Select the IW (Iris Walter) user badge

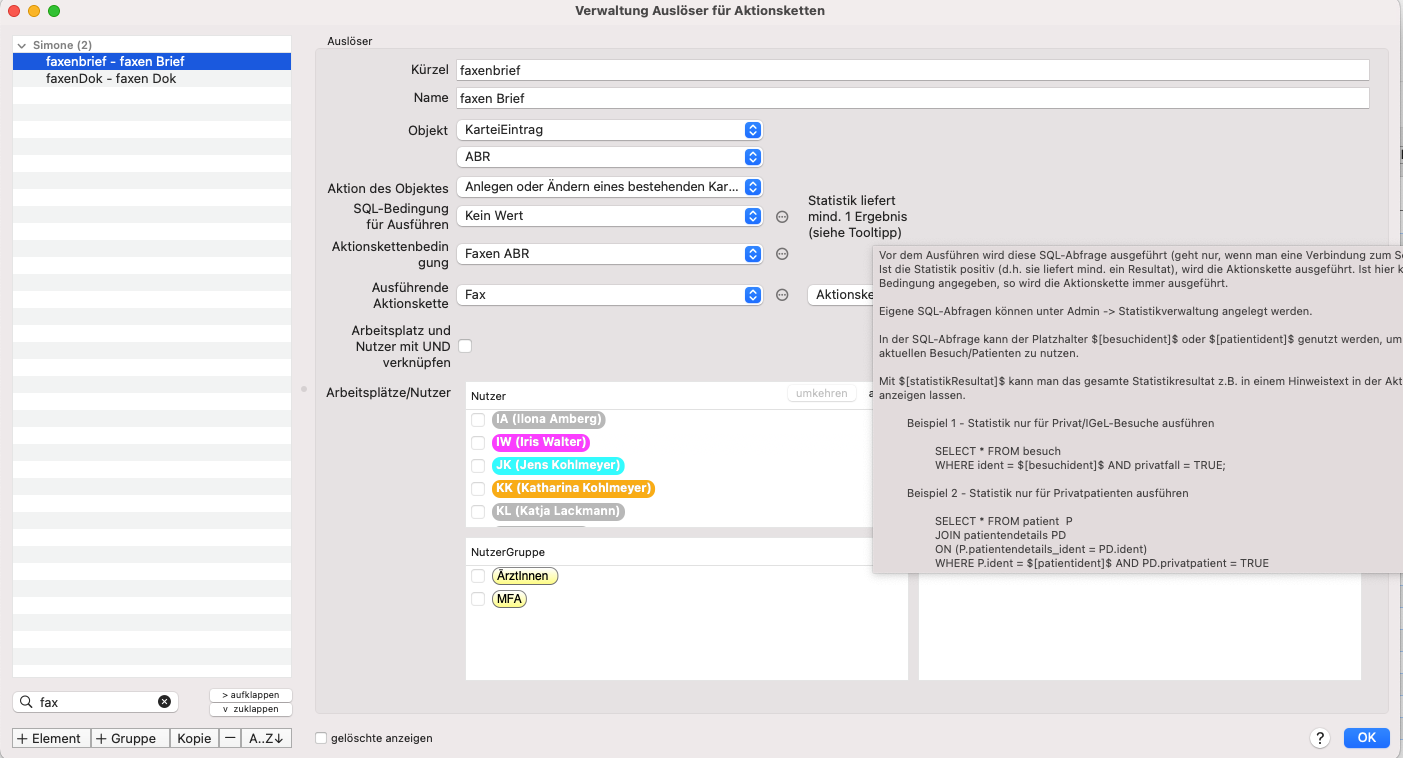[540, 442]
